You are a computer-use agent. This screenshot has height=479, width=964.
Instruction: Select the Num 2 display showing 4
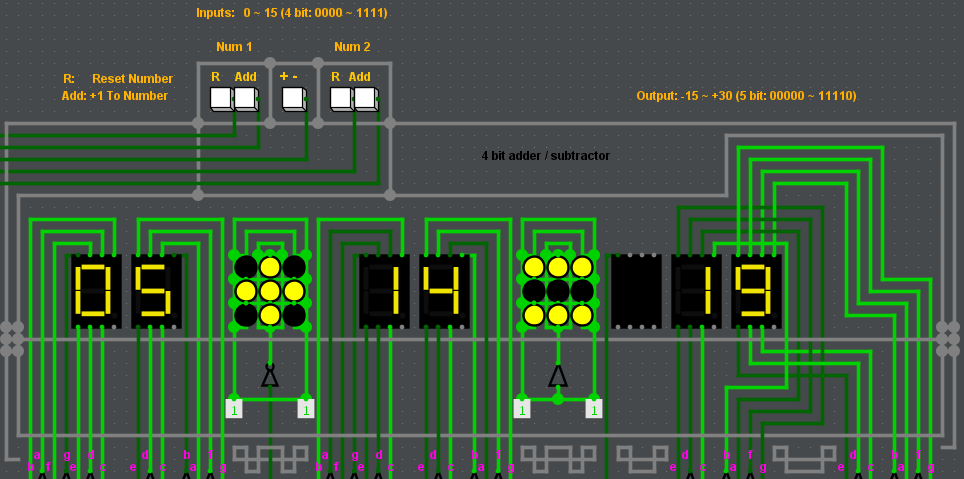444,291
